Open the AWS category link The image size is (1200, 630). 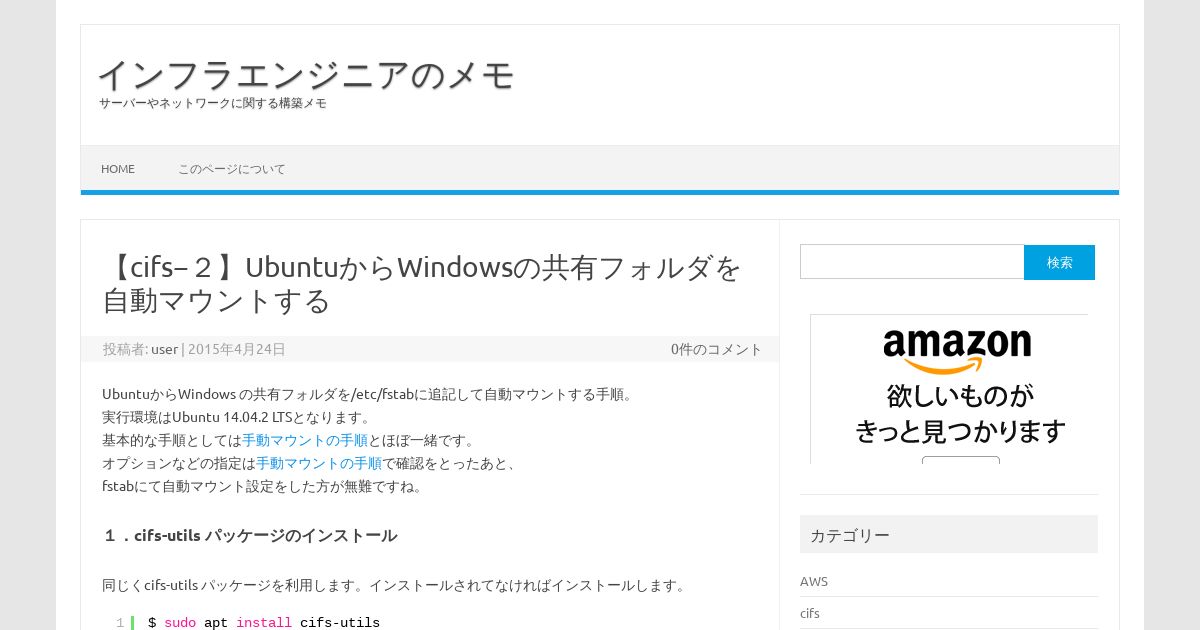tap(814, 581)
